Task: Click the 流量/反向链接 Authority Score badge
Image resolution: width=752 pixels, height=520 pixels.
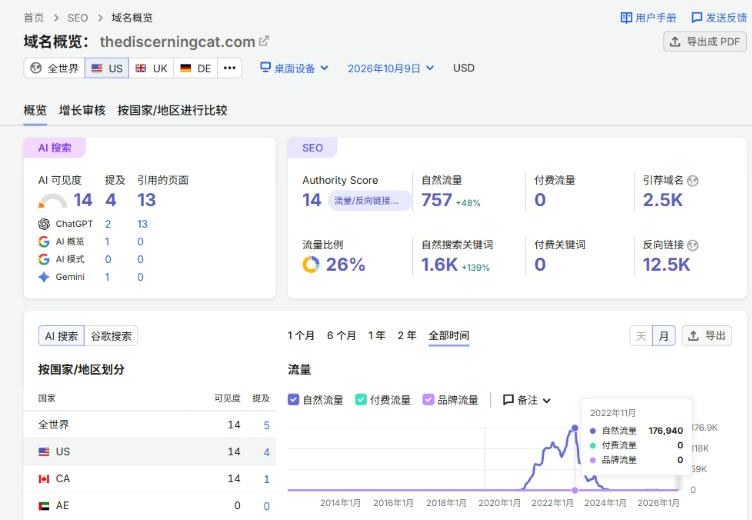Action: (x=369, y=201)
